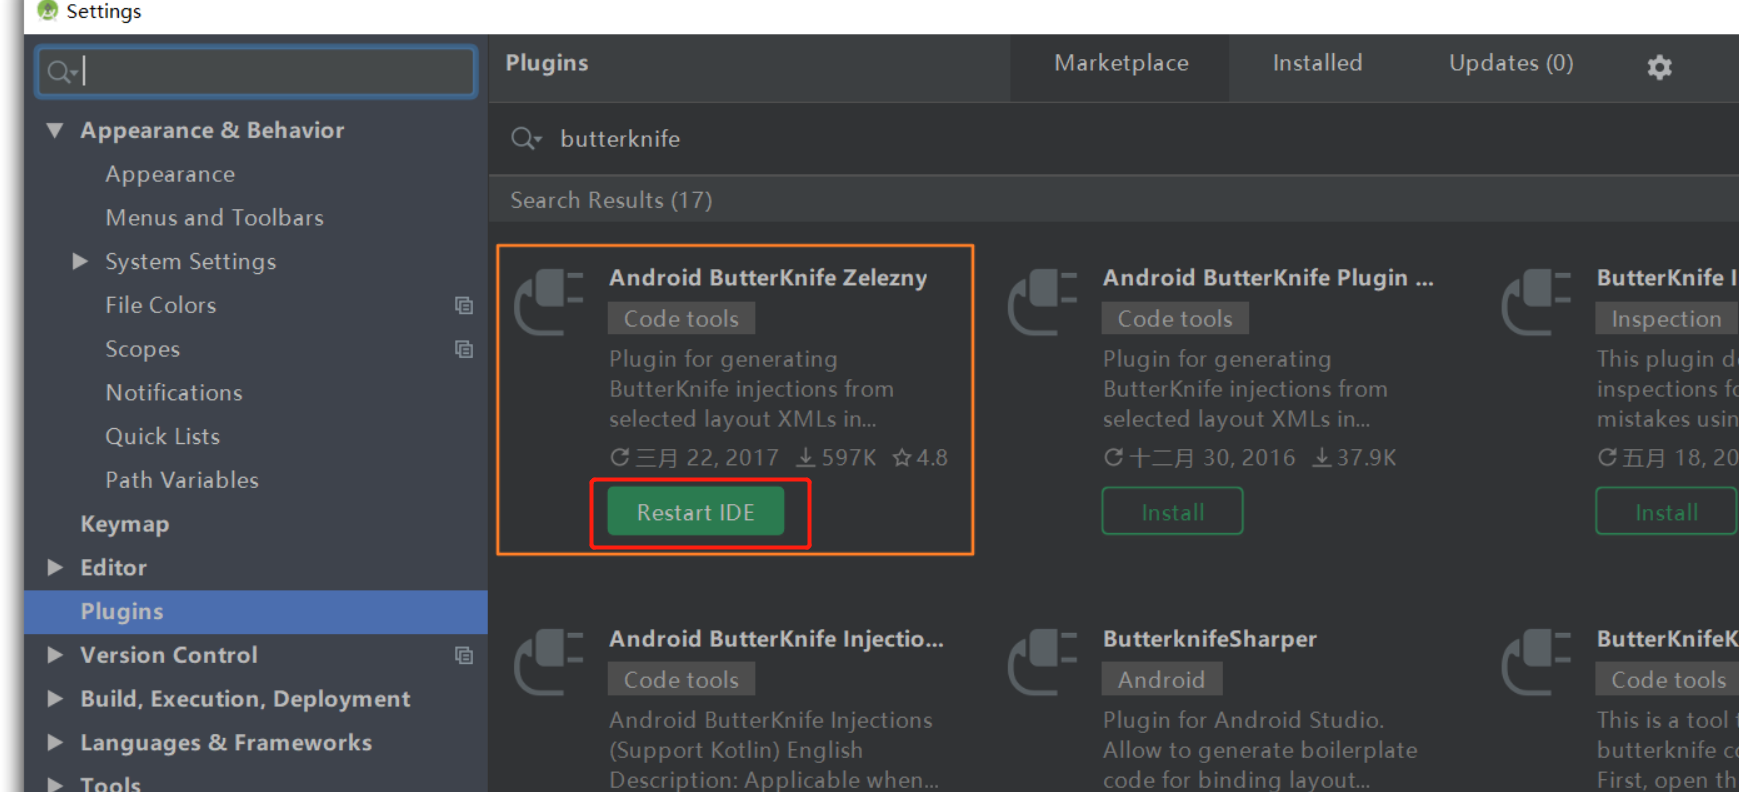Select File Colors settings

160,305
